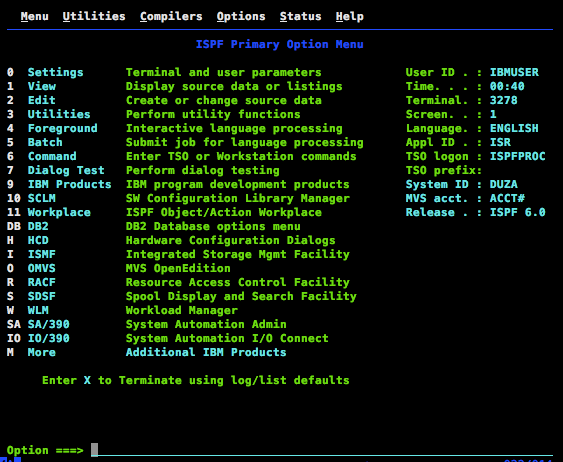
Task: Click 'DB2 Database options menu' text
Action: point(213,226)
